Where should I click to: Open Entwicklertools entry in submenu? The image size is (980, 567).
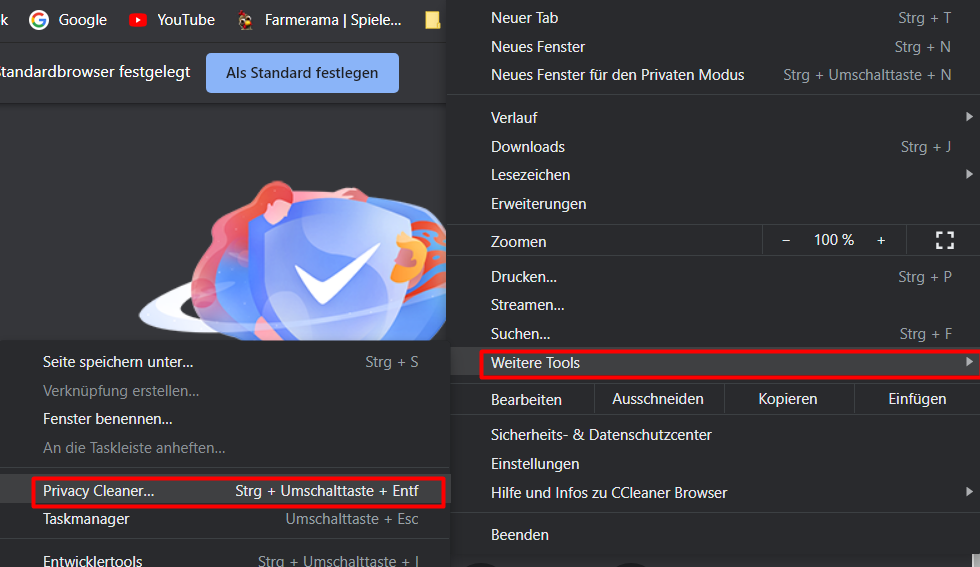point(225,560)
